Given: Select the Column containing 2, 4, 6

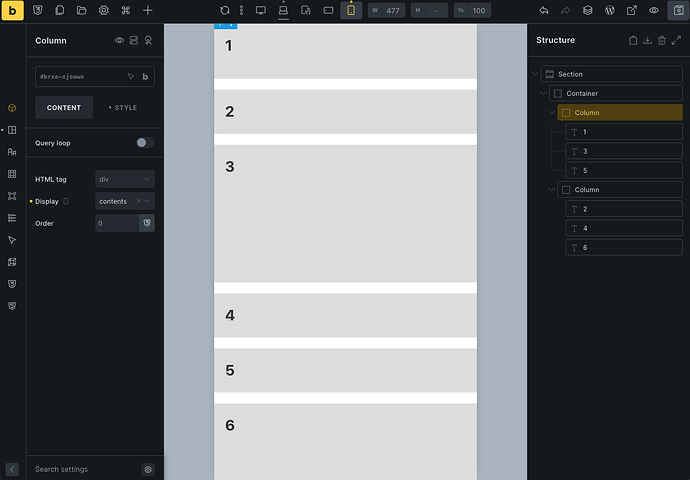Looking at the screenshot, I should click(620, 190).
